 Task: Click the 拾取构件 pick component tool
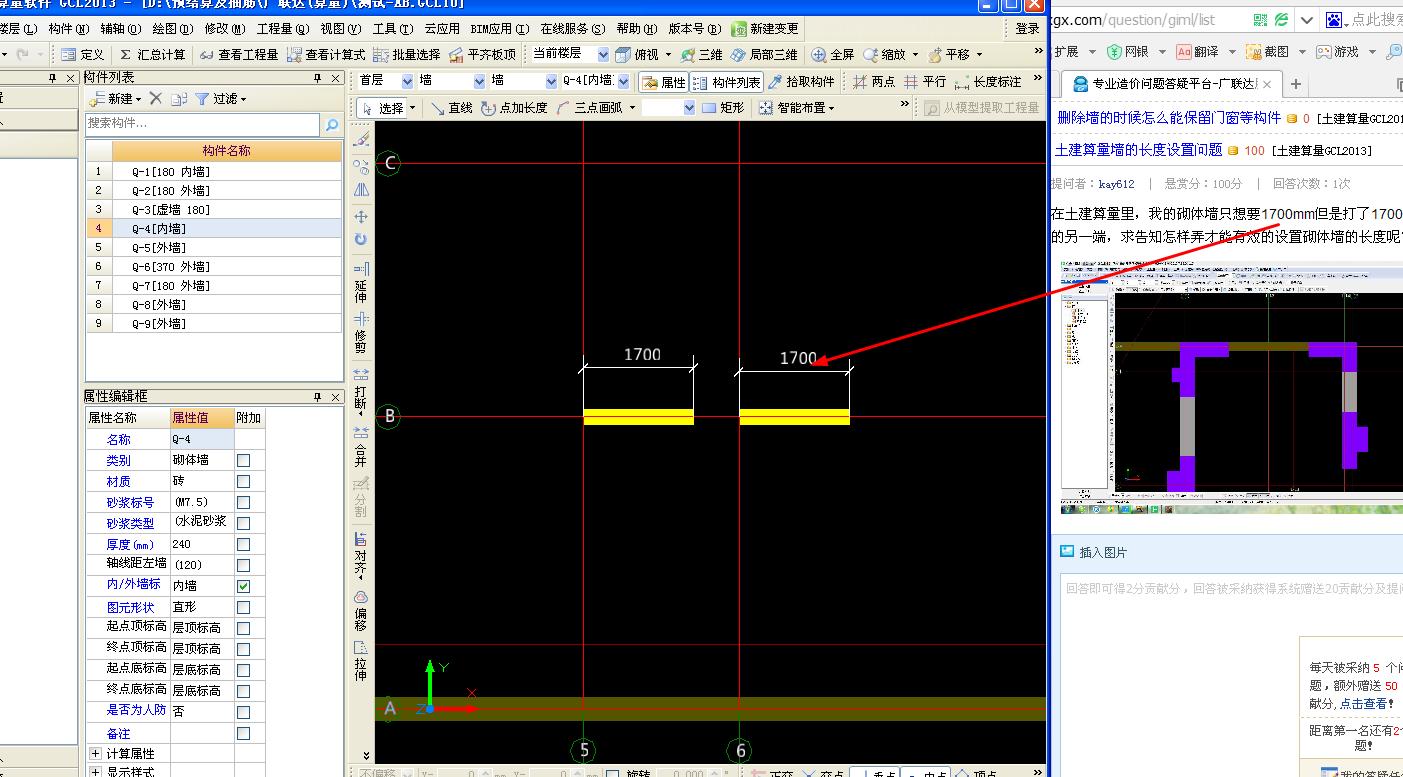(x=801, y=82)
